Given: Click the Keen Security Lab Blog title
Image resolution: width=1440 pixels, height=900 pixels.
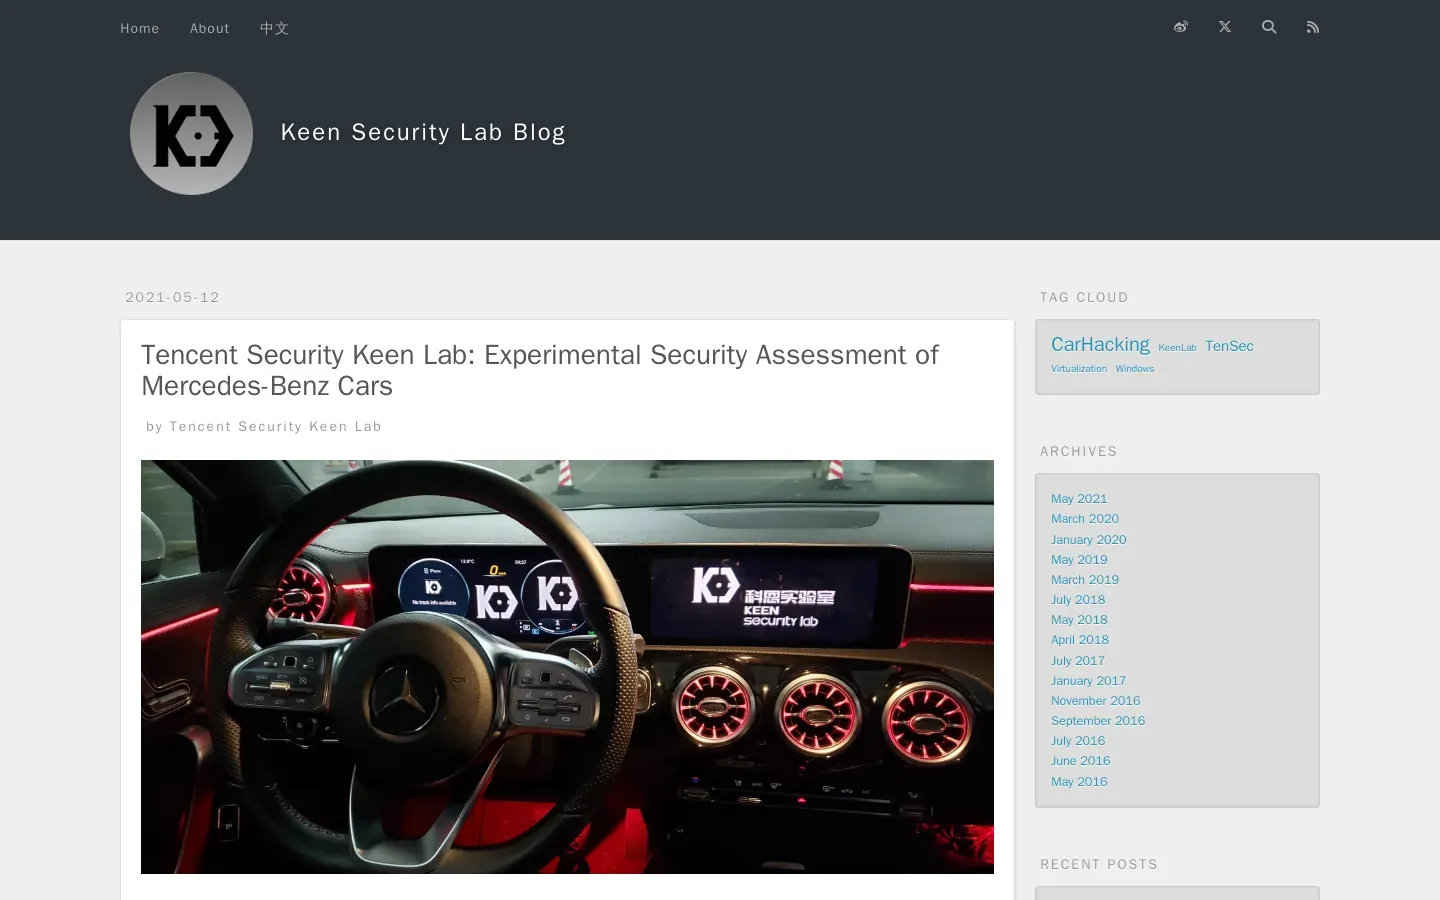Looking at the screenshot, I should [423, 132].
